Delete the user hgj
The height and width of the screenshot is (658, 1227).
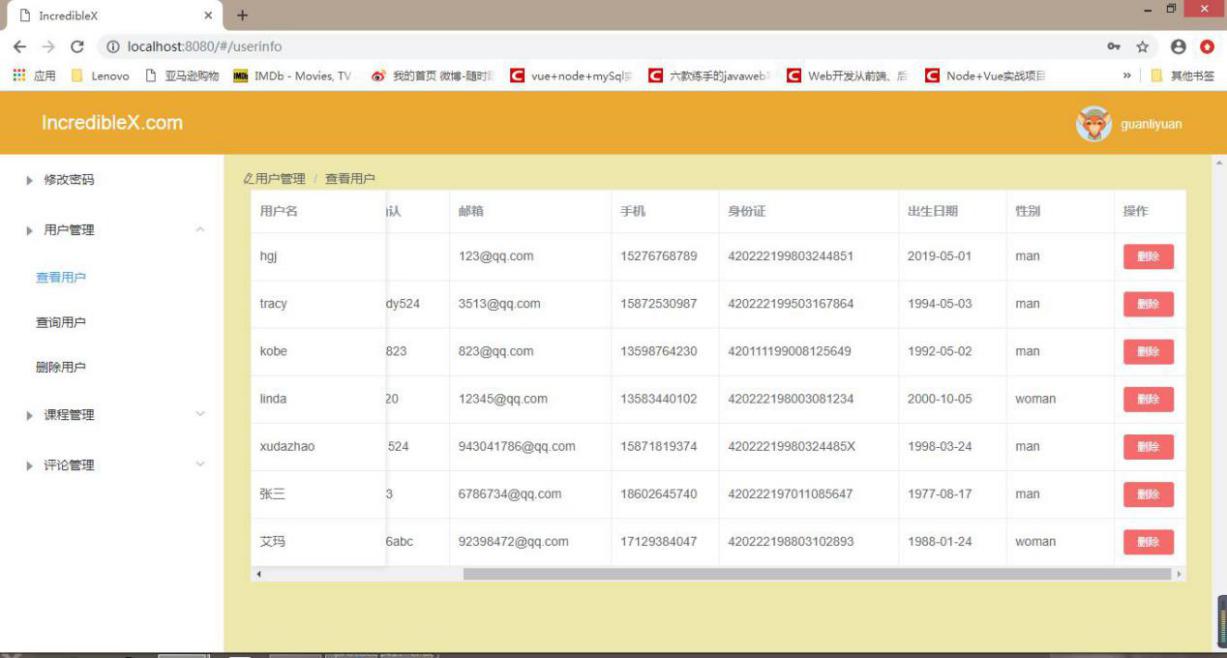point(1148,256)
